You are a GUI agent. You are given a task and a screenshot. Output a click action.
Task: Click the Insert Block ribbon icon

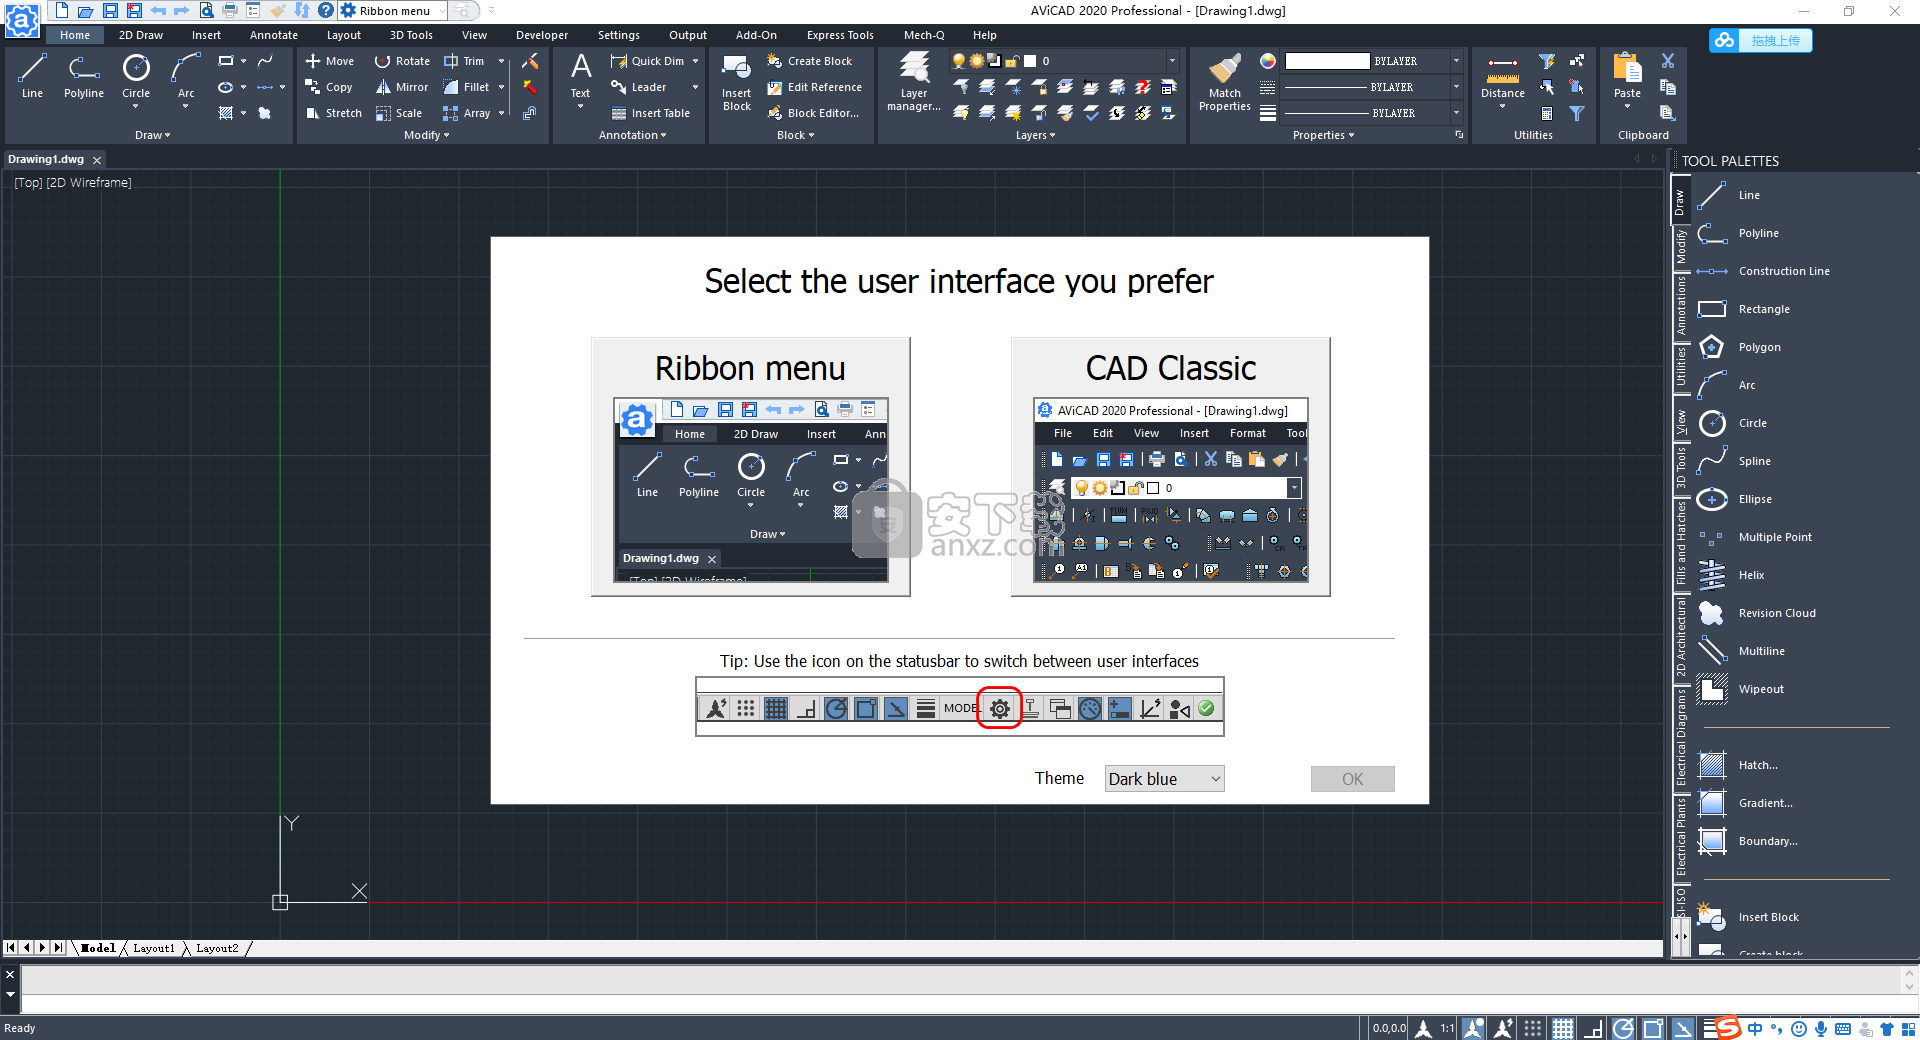pyautogui.click(x=736, y=80)
